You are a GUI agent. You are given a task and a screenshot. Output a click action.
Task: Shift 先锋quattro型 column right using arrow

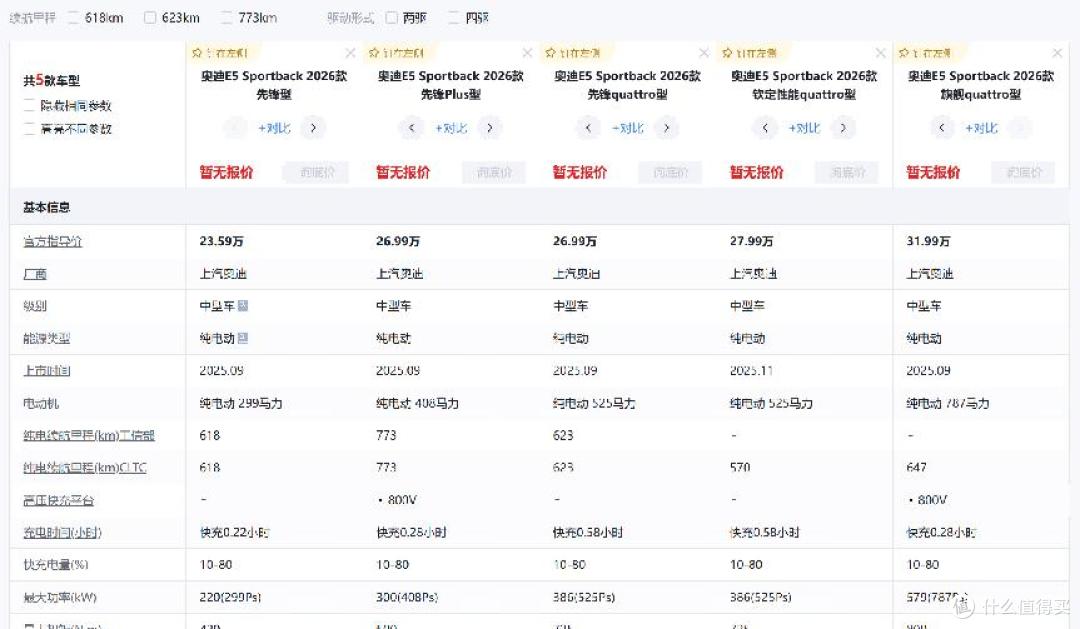click(666, 127)
